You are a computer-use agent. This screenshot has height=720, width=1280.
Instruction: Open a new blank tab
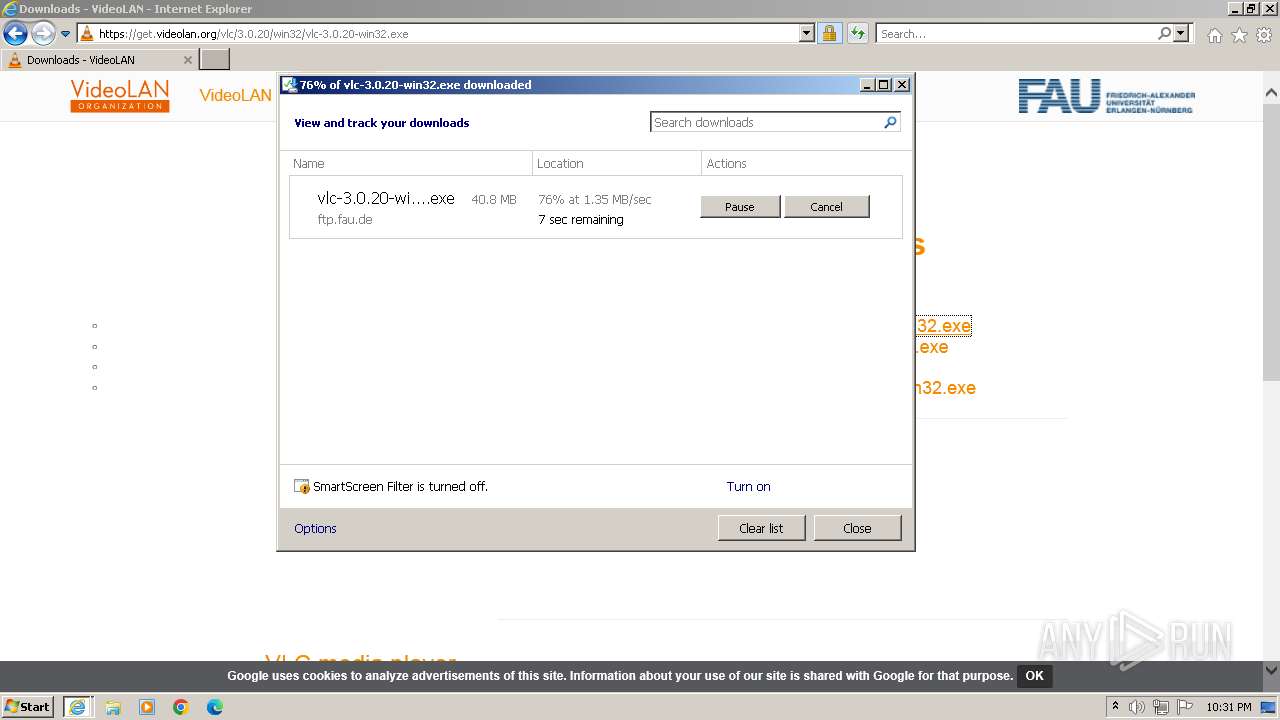215,60
